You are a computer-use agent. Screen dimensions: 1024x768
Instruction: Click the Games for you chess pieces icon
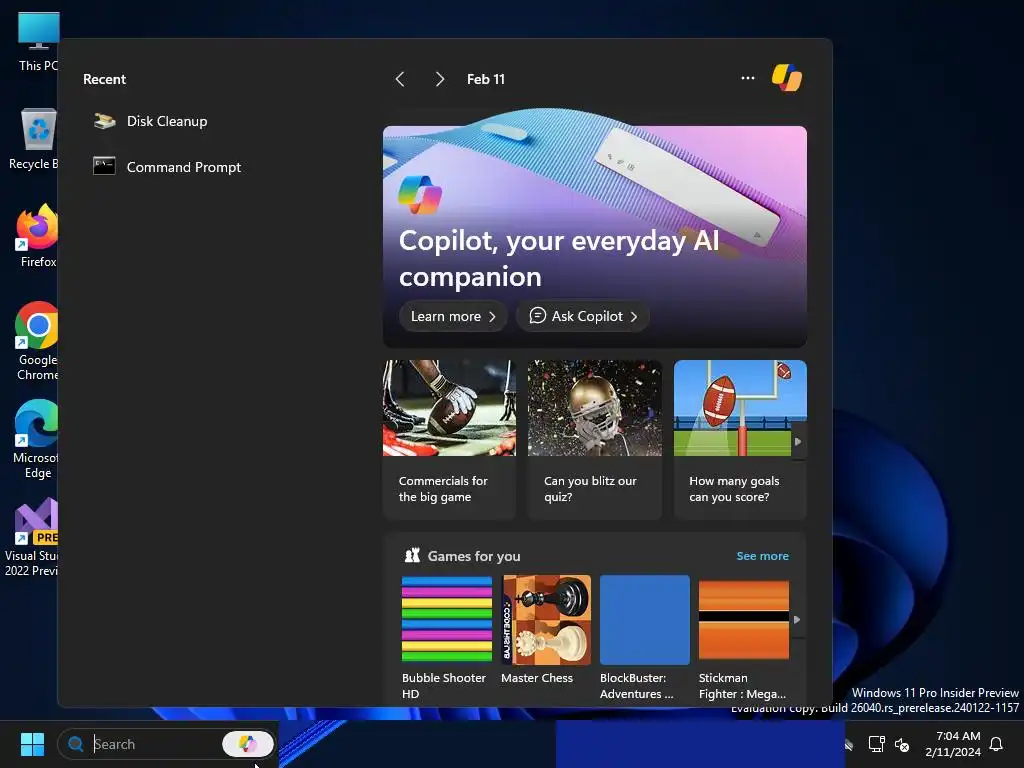[412, 556]
